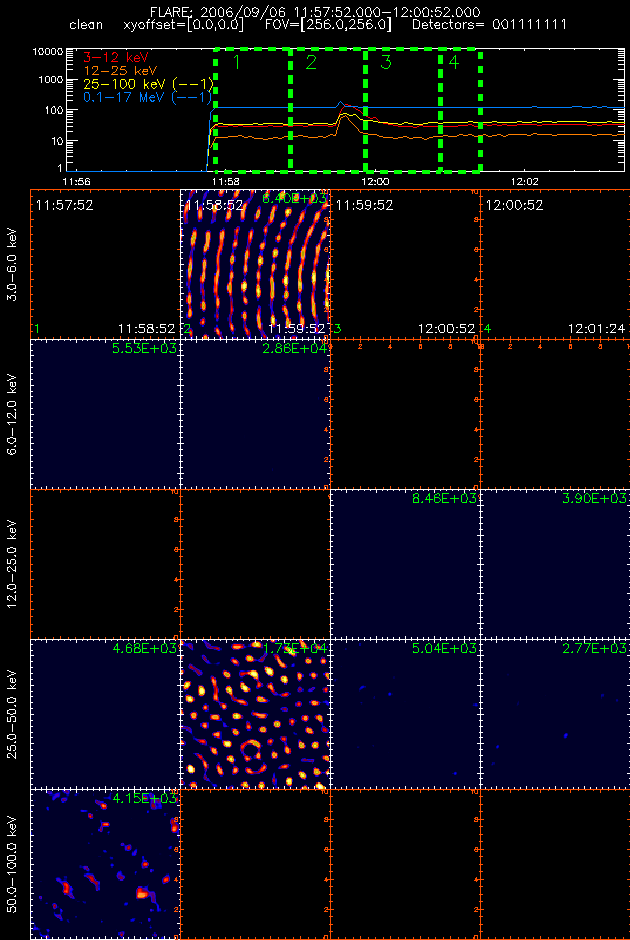Viewport: 630px width, 940px height.
Task: Open the 12.0-25.0 keV panel labeled 3.90E+03
Action: click(x=555, y=564)
